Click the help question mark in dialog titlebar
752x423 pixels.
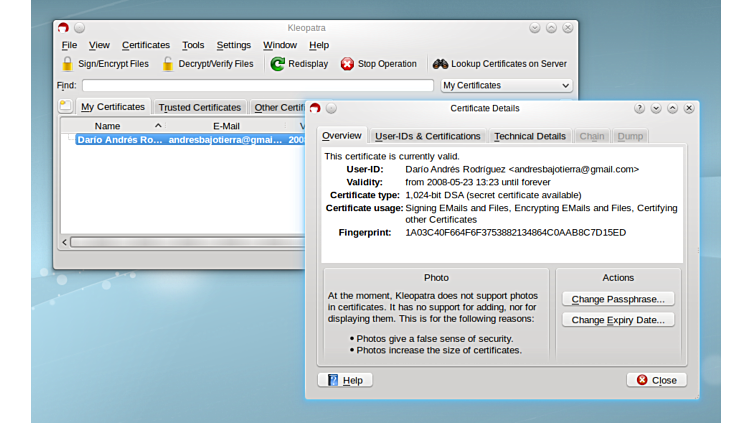(639, 108)
